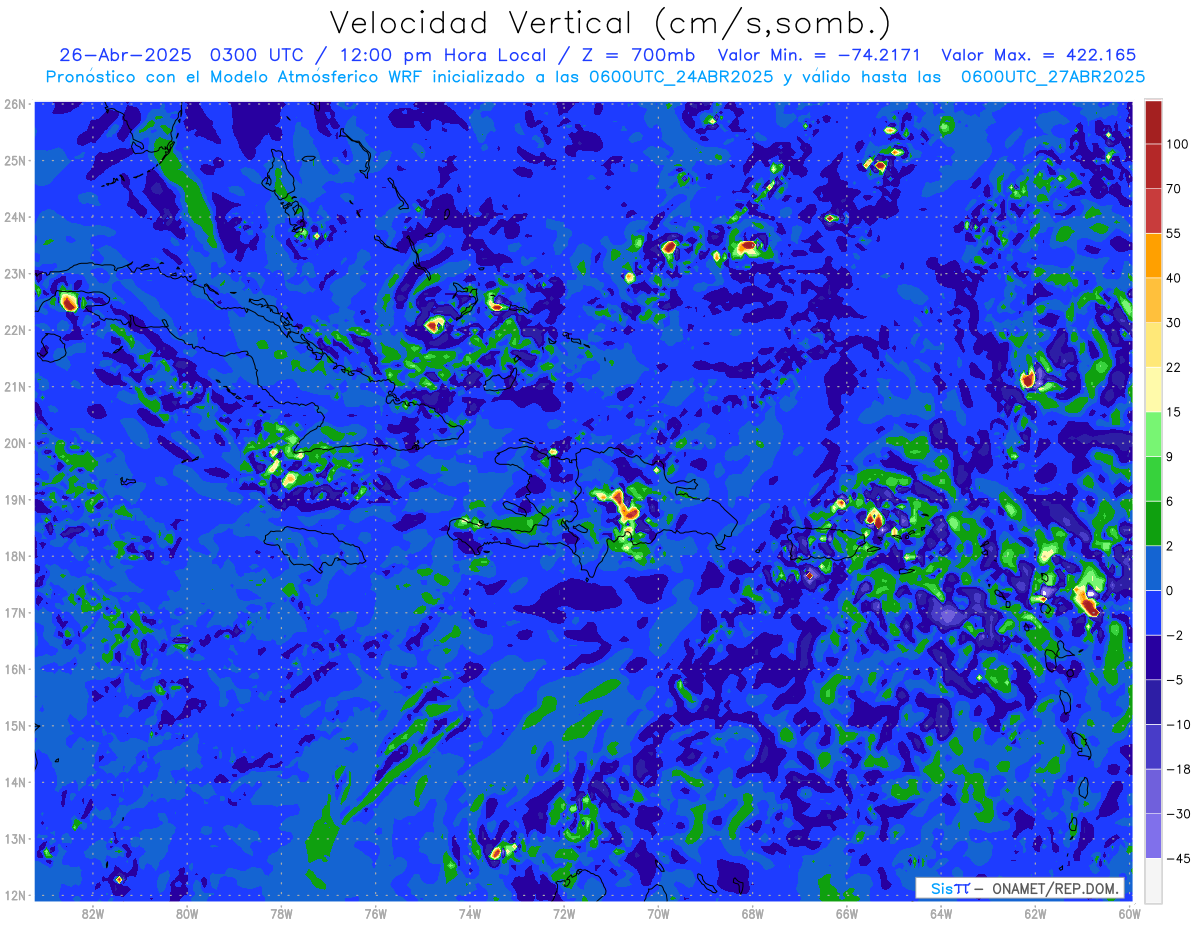
Task: Click the "-45" colorbar value label
Action: tap(1177, 858)
